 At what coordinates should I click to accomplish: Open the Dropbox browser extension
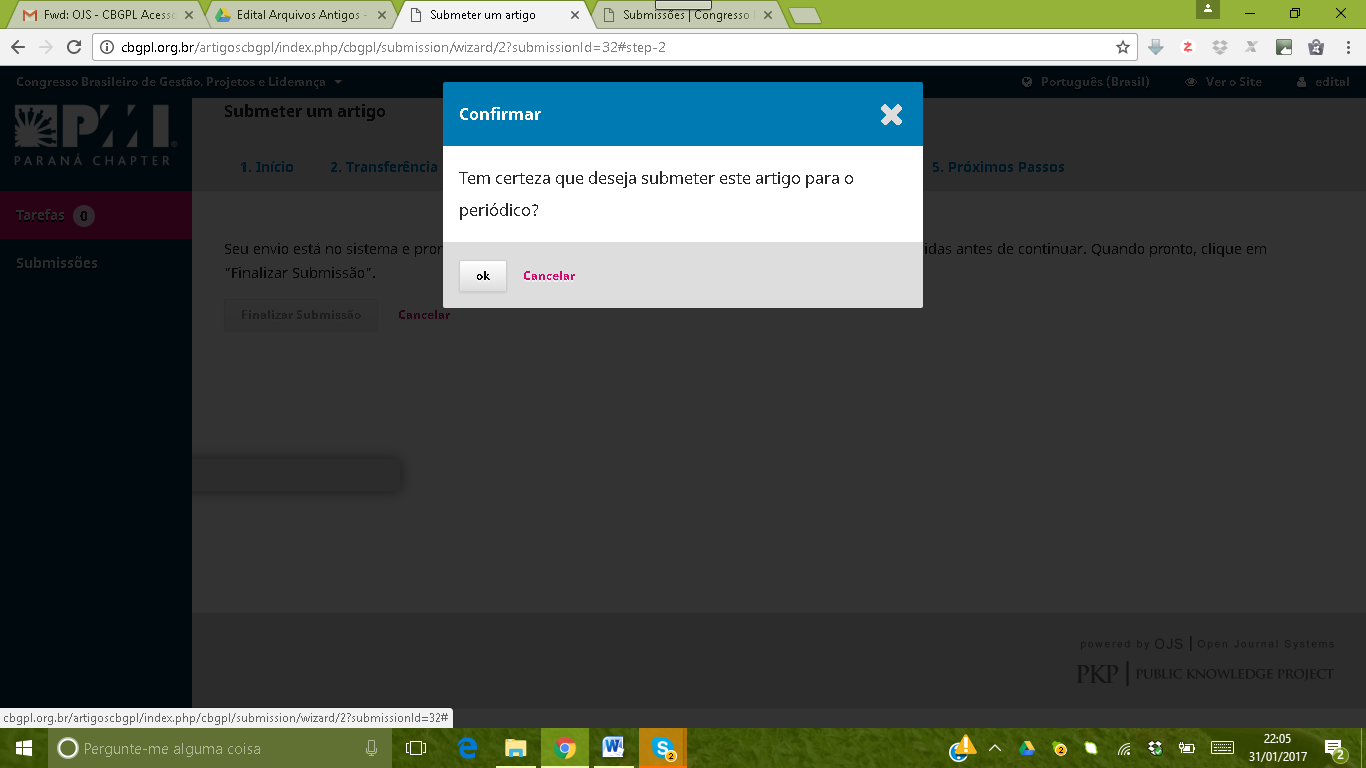tap(1220, 47)
